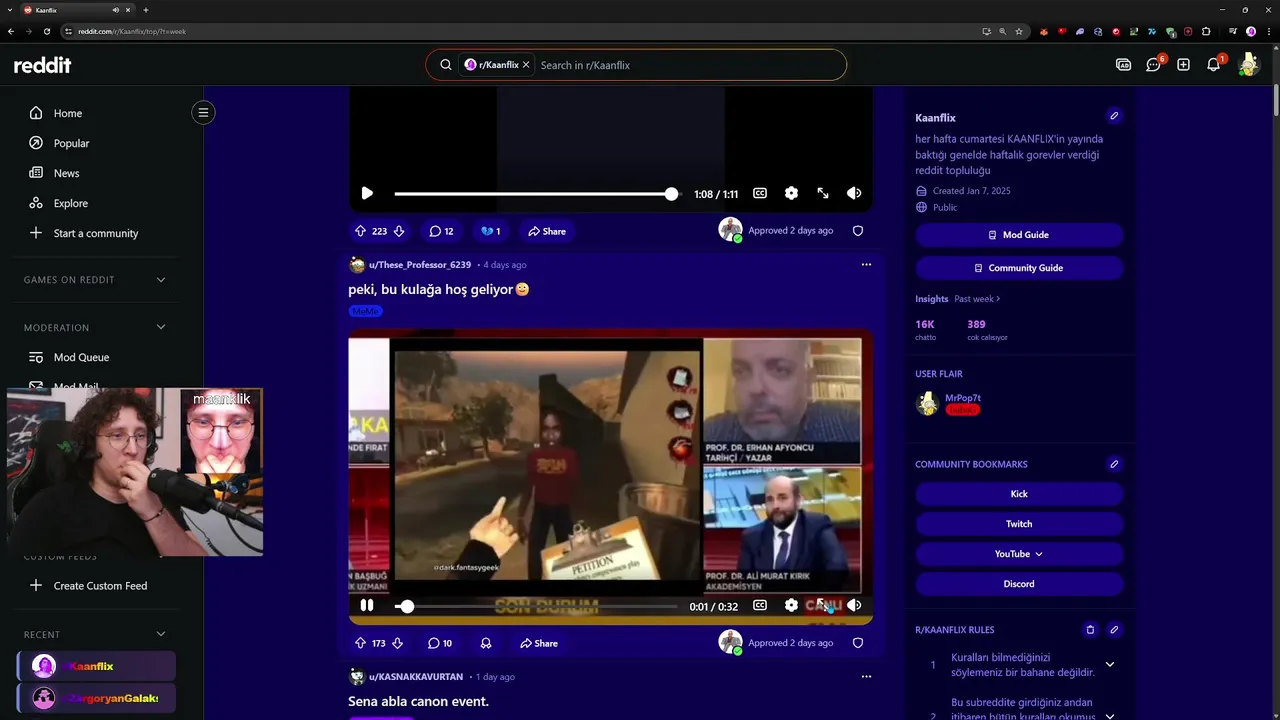
Task: Open the user avatar profile menu
Action: 1248,65
